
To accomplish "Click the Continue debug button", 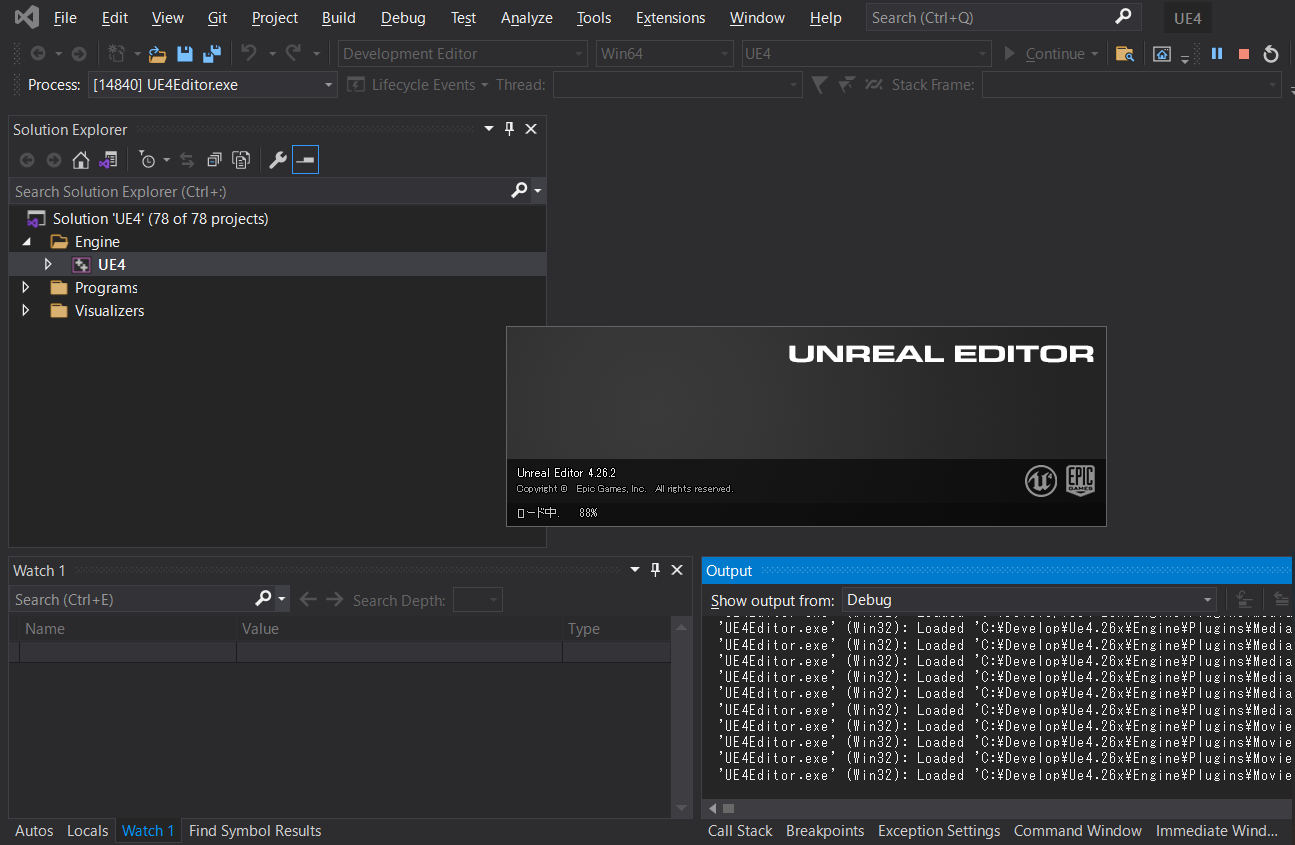I will (1045, 54).
